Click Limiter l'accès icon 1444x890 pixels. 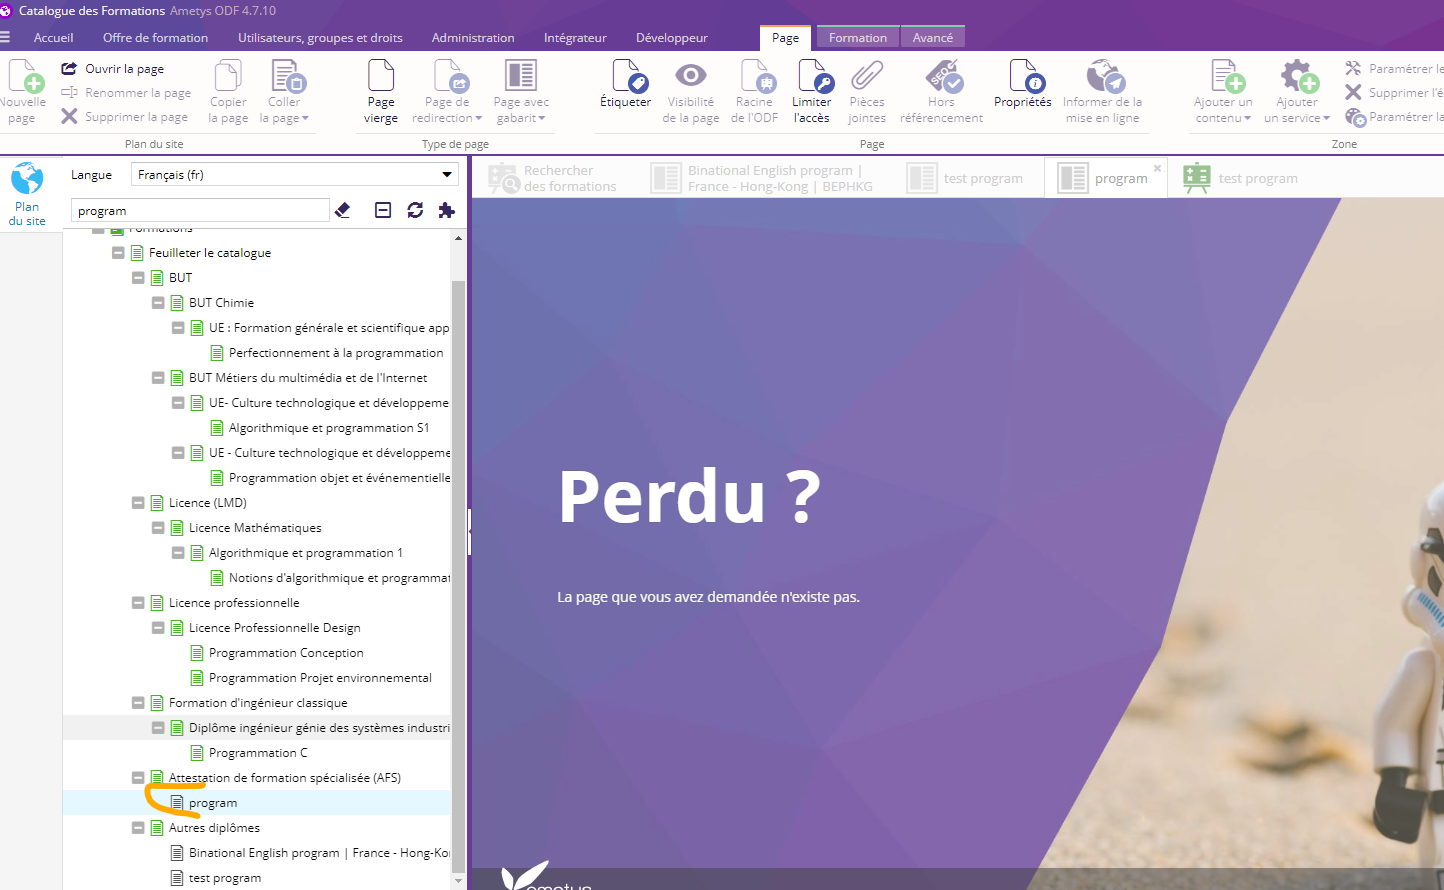point(814,76)
